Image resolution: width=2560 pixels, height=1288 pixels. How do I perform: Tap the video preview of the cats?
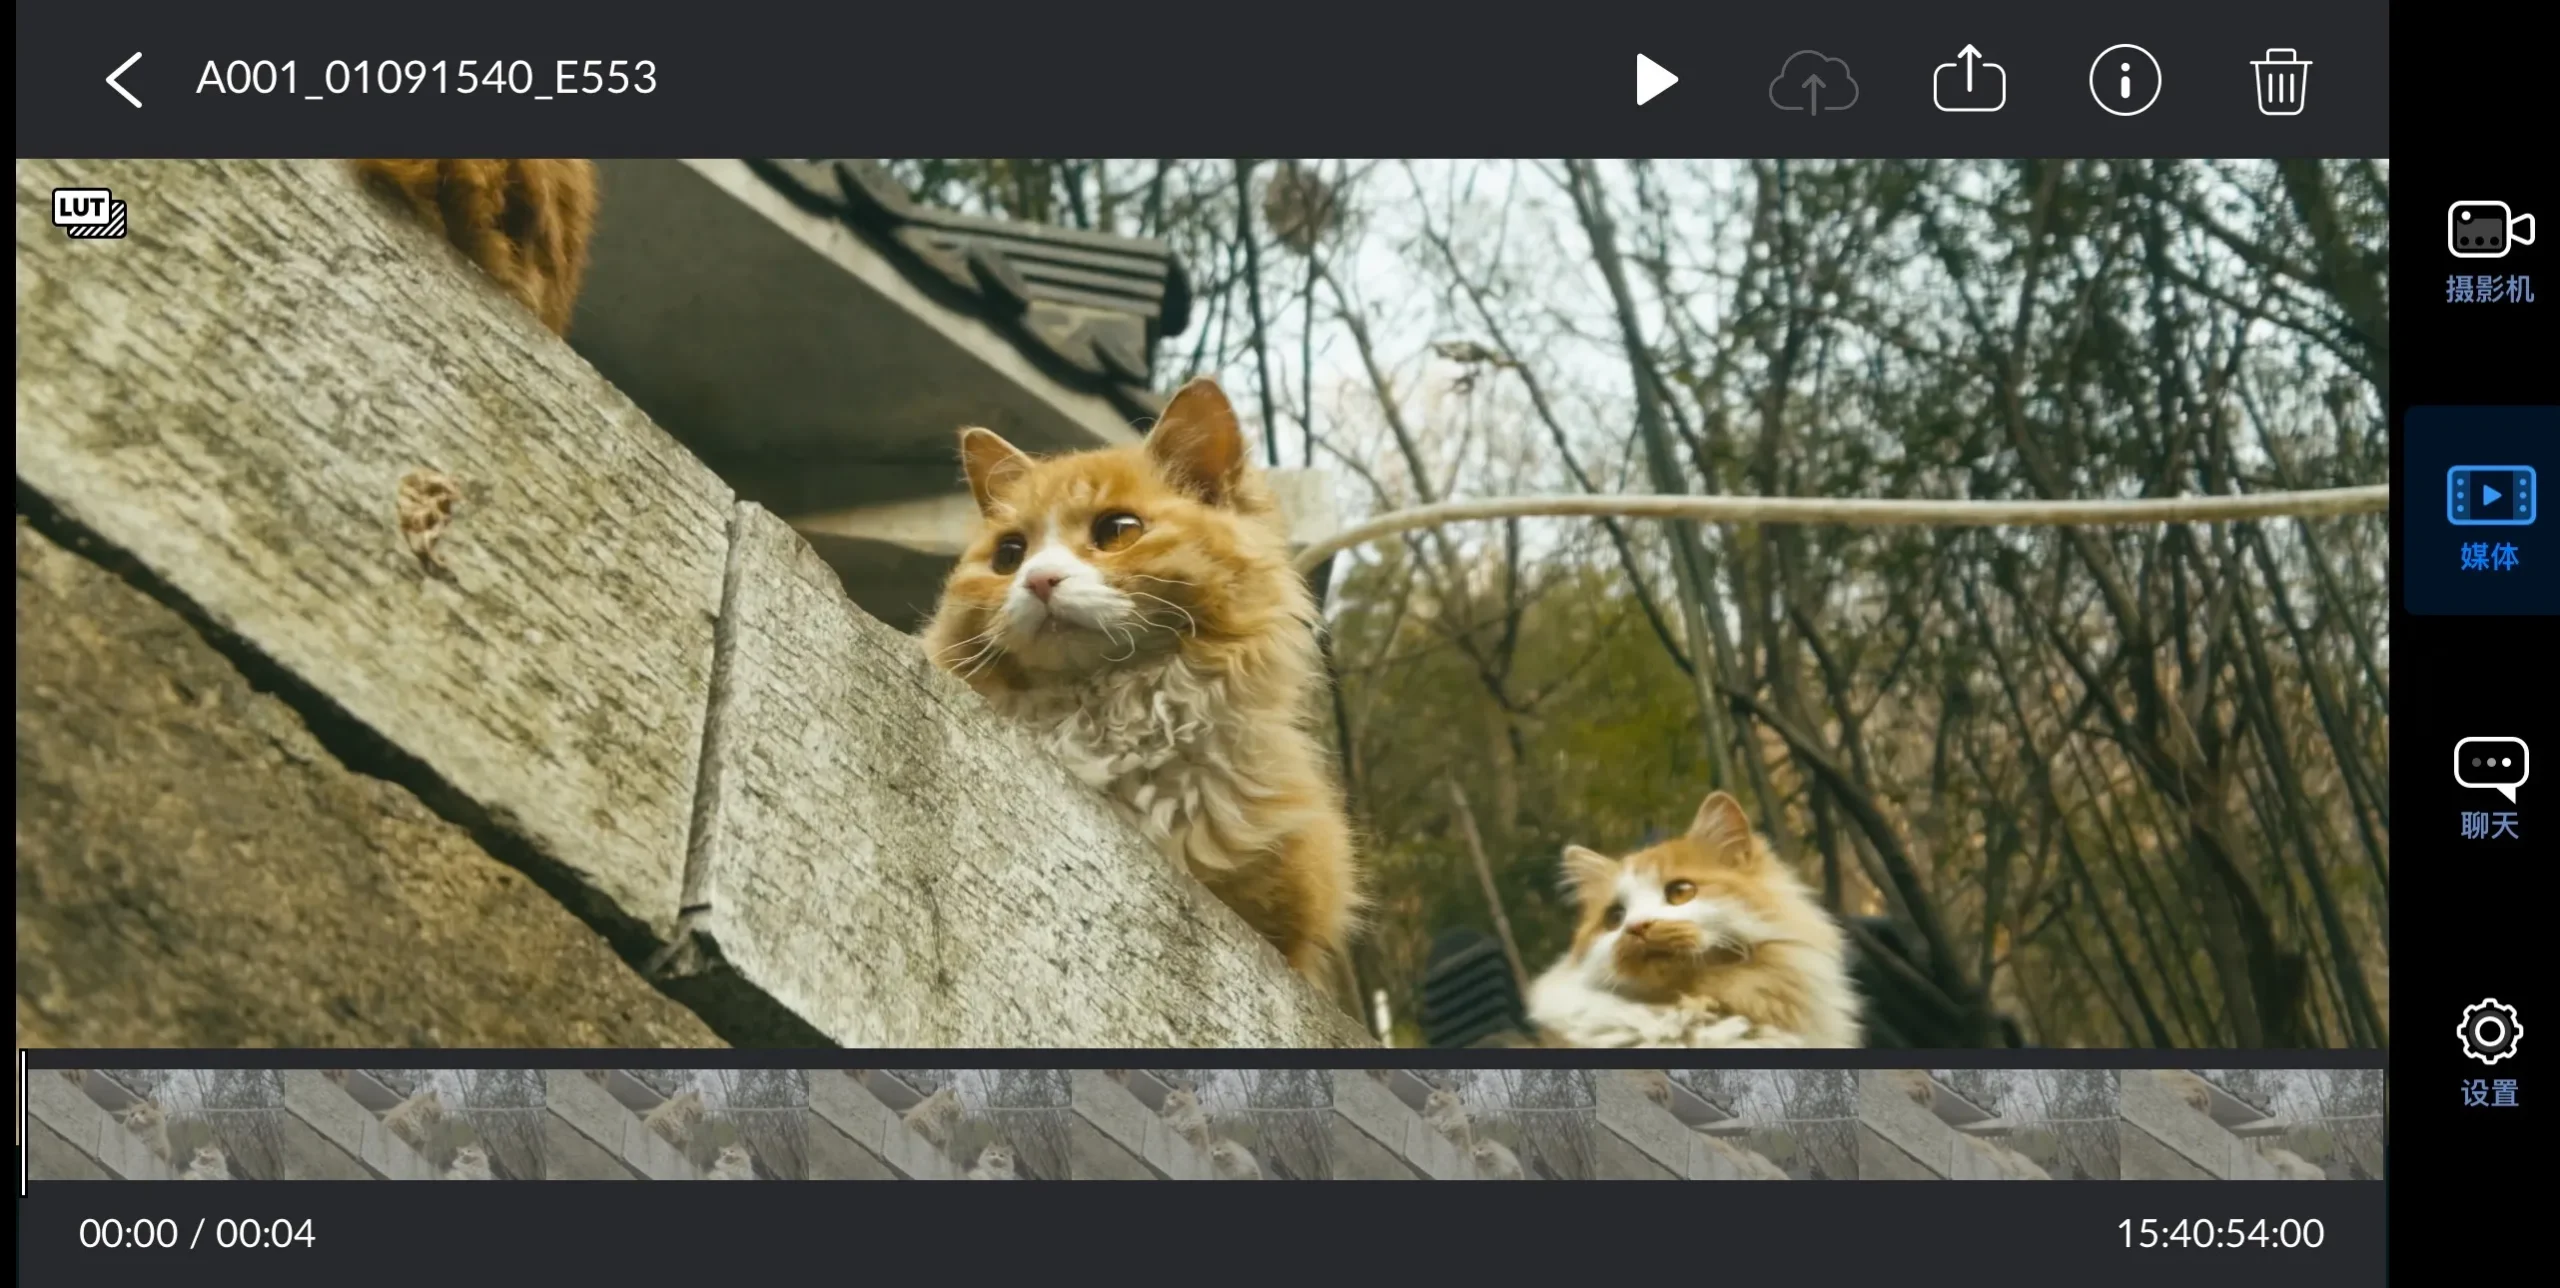pyautogui.click(x=1202, y=603)
